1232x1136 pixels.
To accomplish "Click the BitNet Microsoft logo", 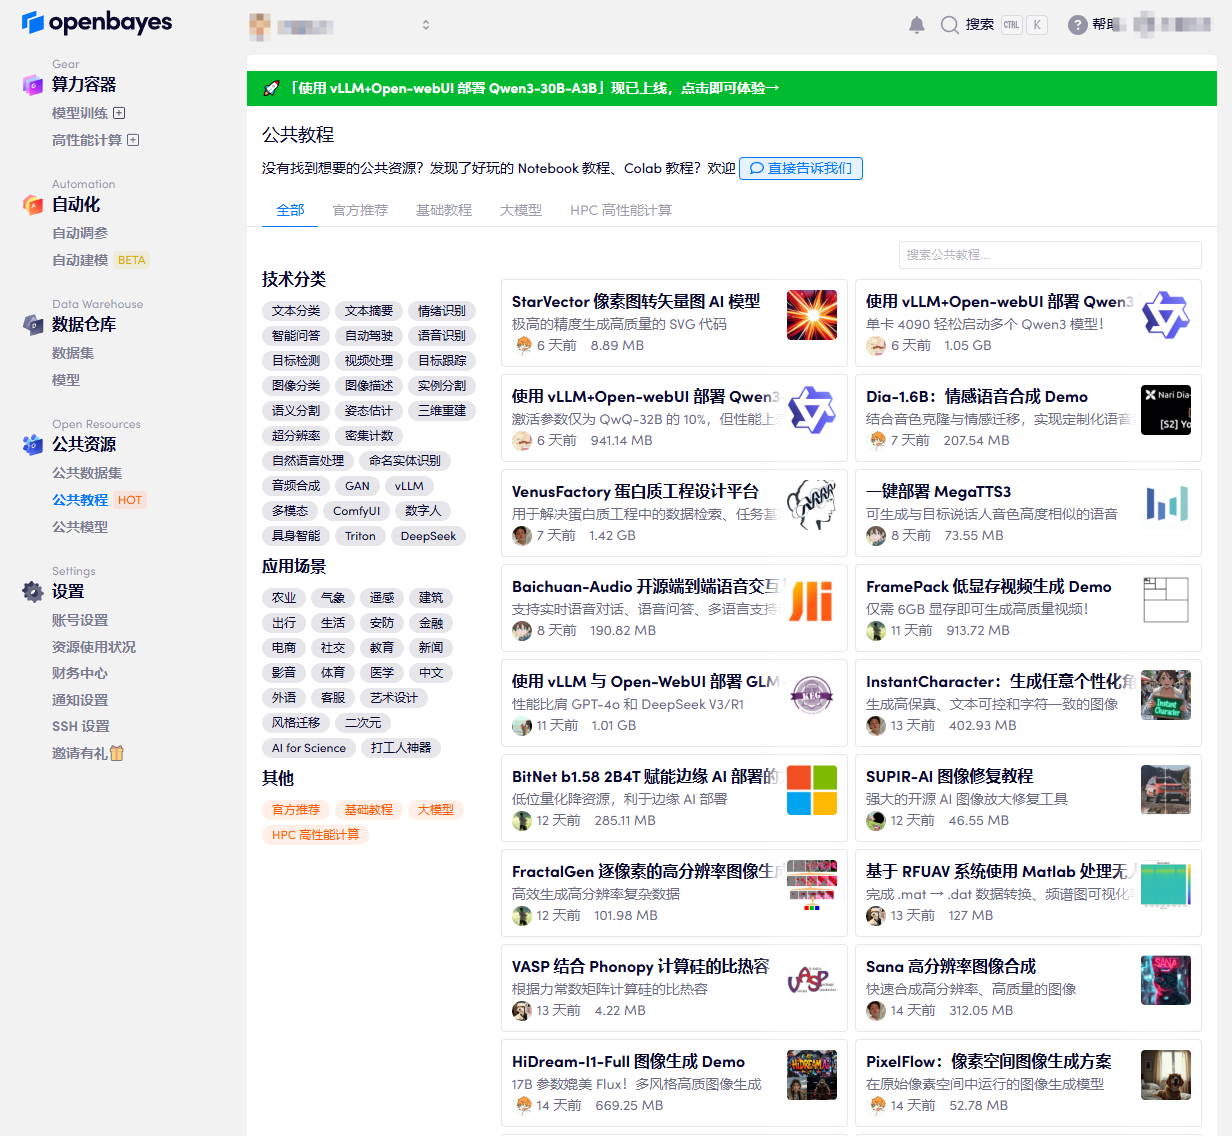I will (x=812, y=790).
